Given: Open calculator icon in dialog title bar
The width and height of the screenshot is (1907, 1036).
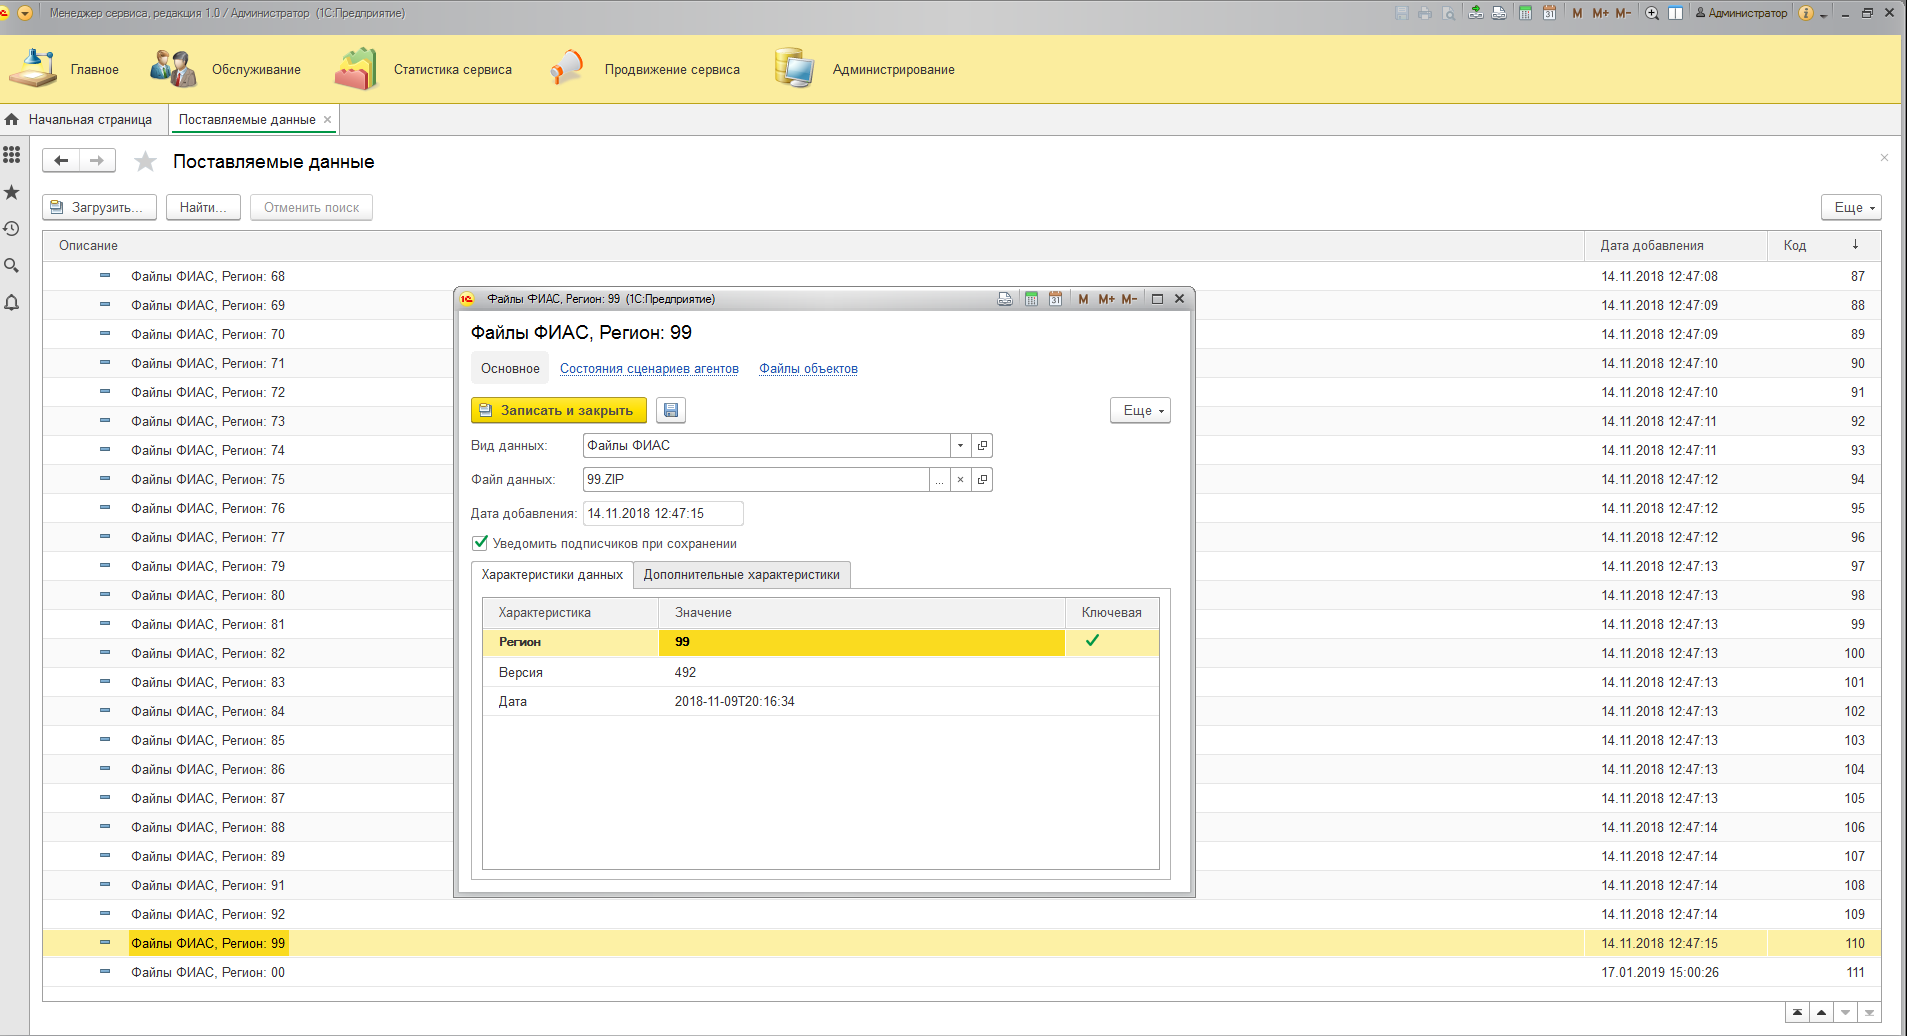Looking at the screenshot, I should (x=1031, y=299).
